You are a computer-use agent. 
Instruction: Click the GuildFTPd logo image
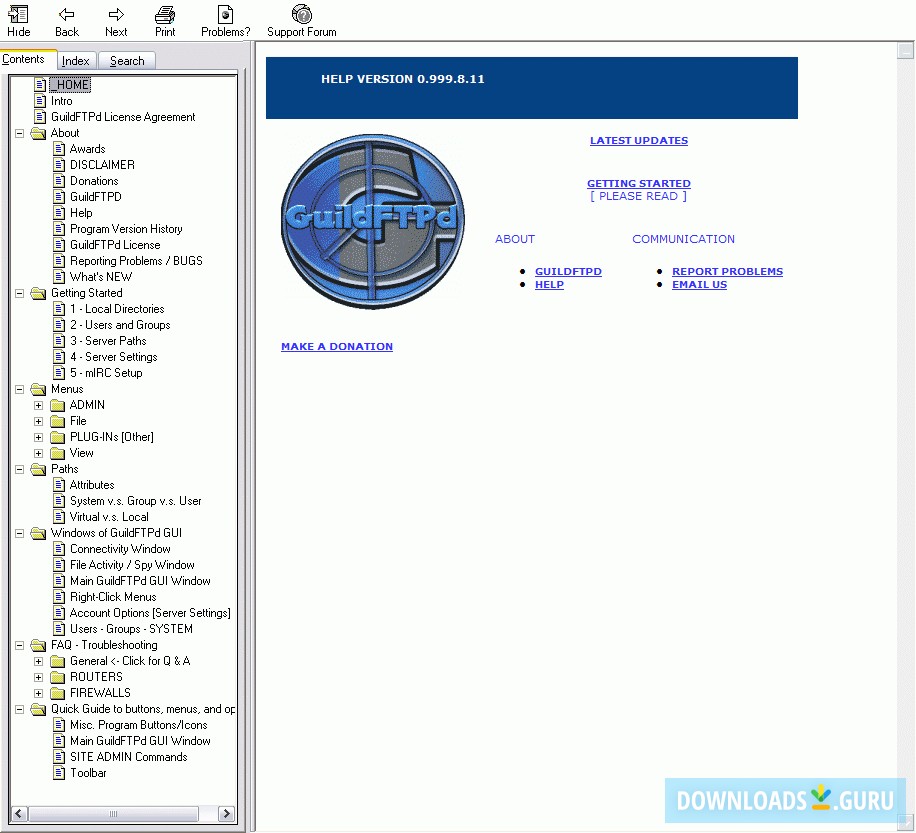coord(373,221)
